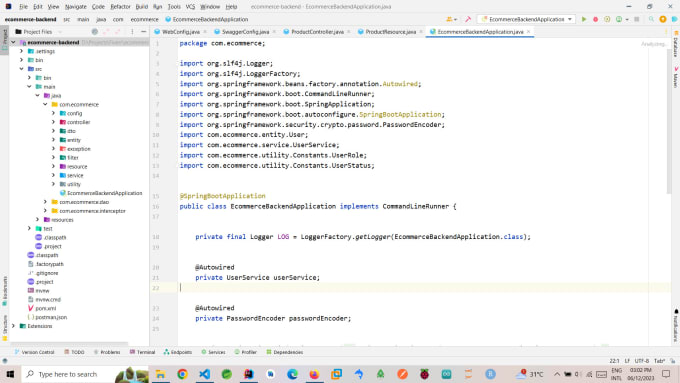Switch to the ProductController.java tab

click(x=317, y=32)
